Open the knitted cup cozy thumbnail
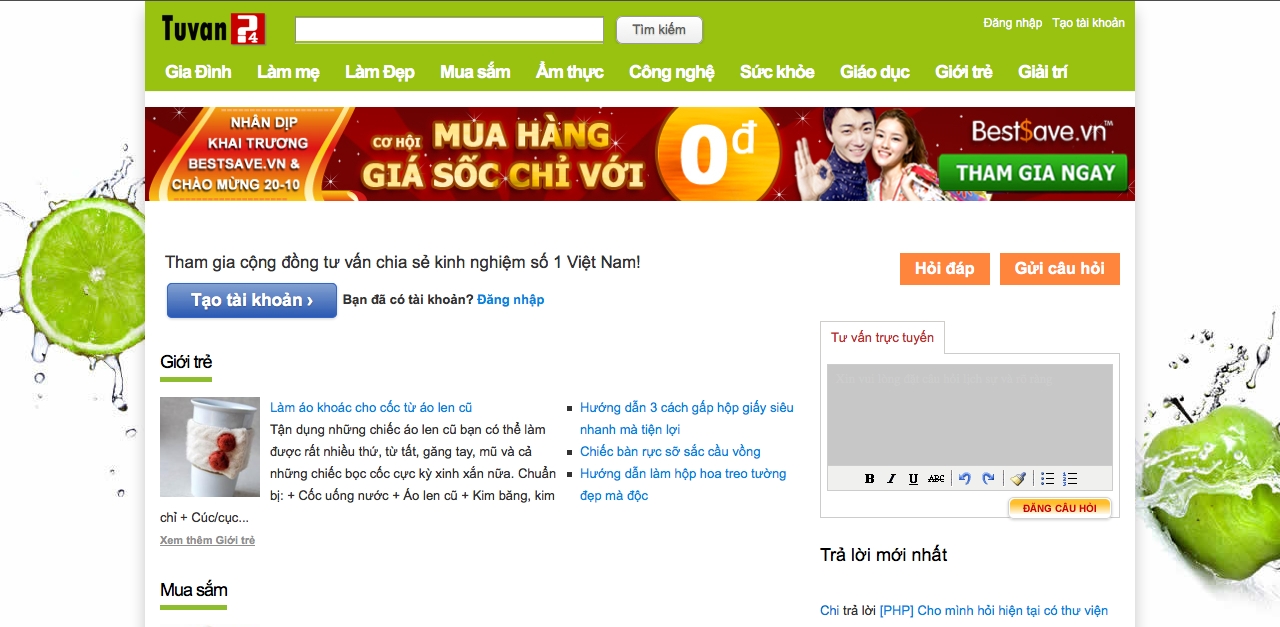Screen dimensions: 1280x627 210,447
